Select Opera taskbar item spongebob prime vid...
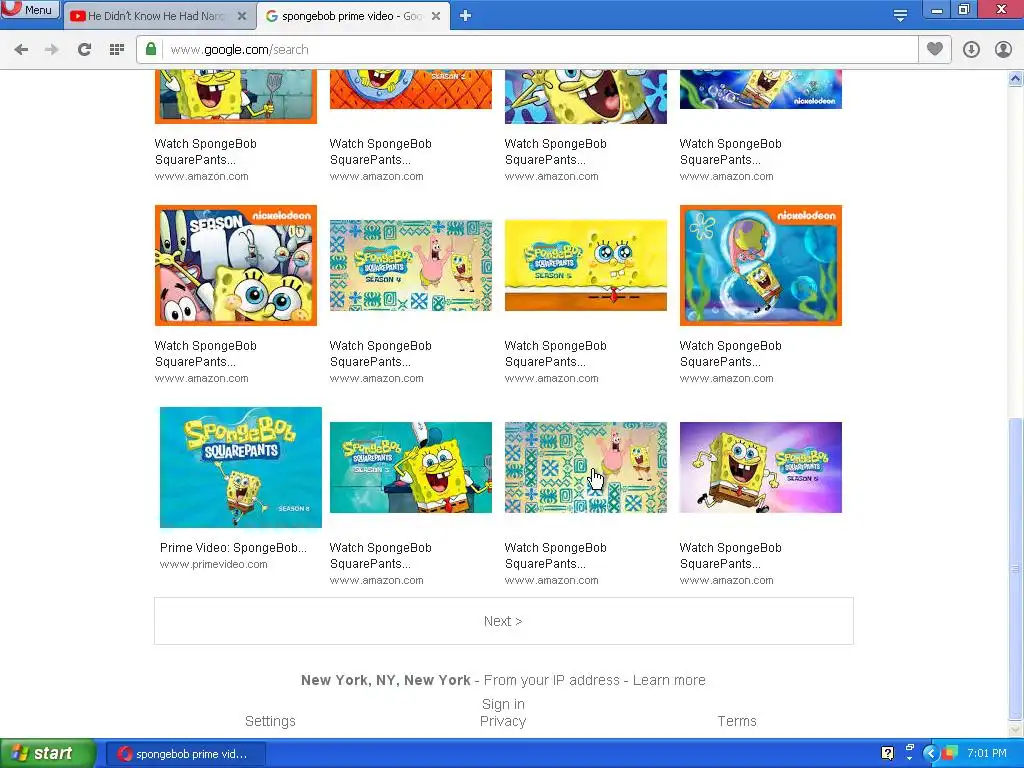1024x768 pixels. 185,754
